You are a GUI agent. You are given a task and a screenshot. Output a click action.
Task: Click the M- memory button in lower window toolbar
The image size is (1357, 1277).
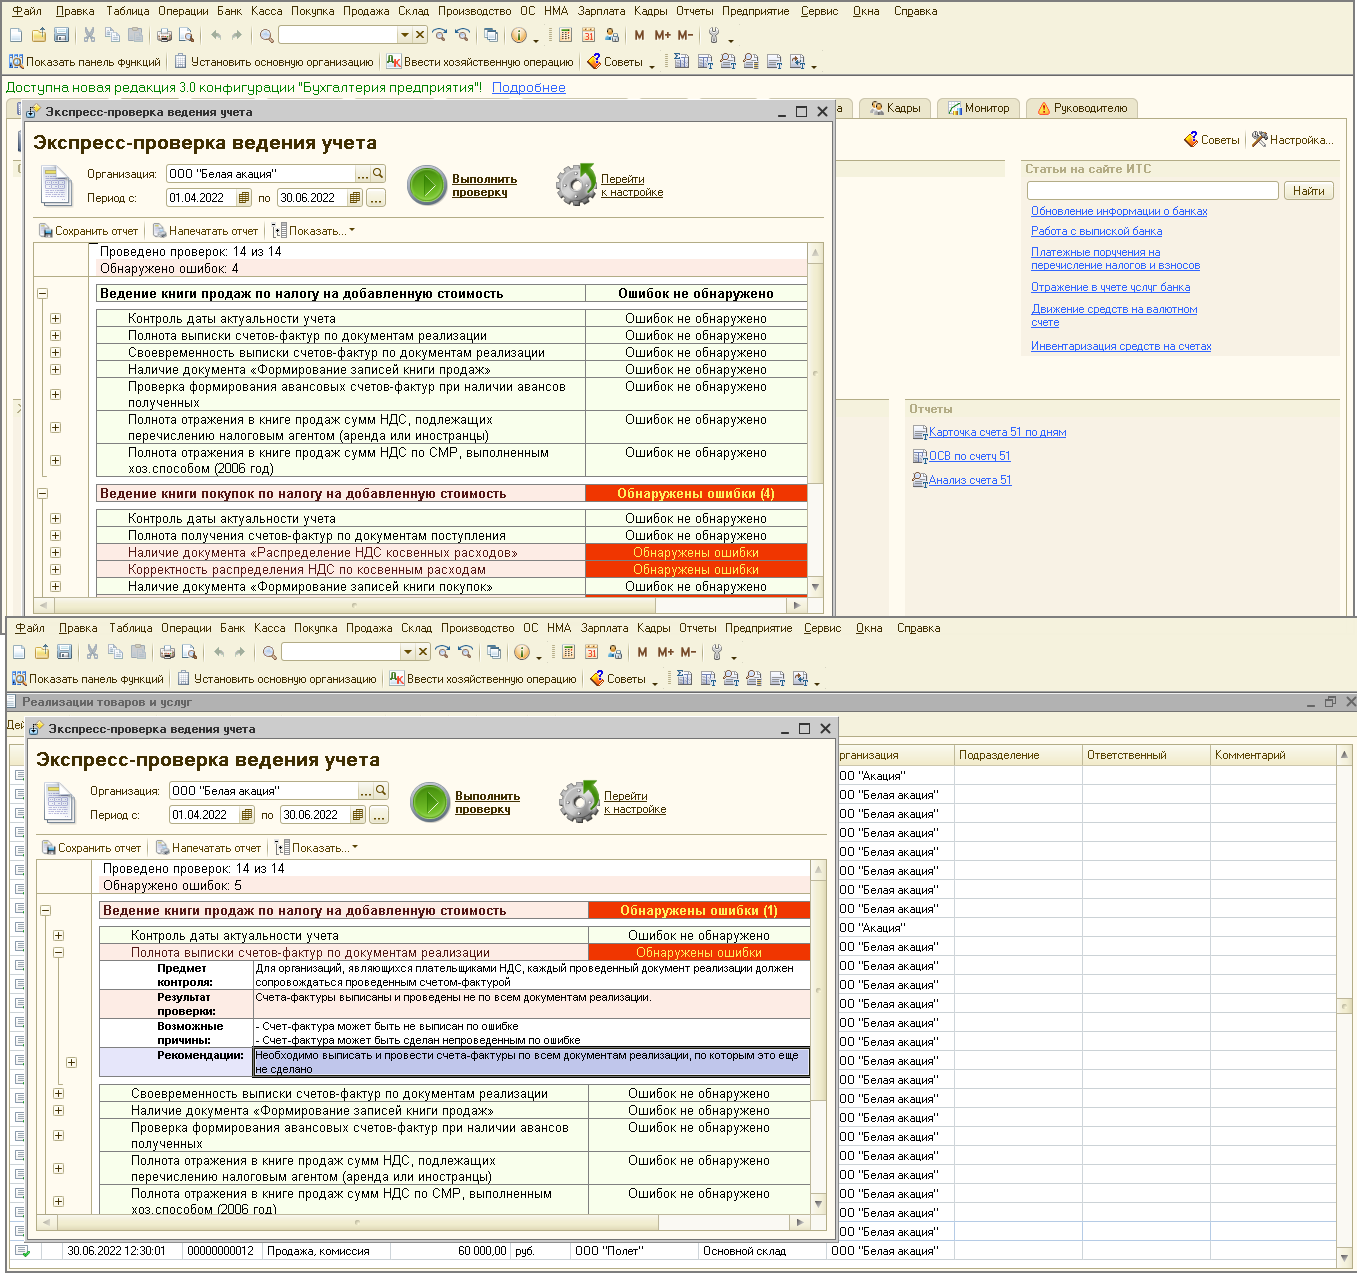[688, 652]
